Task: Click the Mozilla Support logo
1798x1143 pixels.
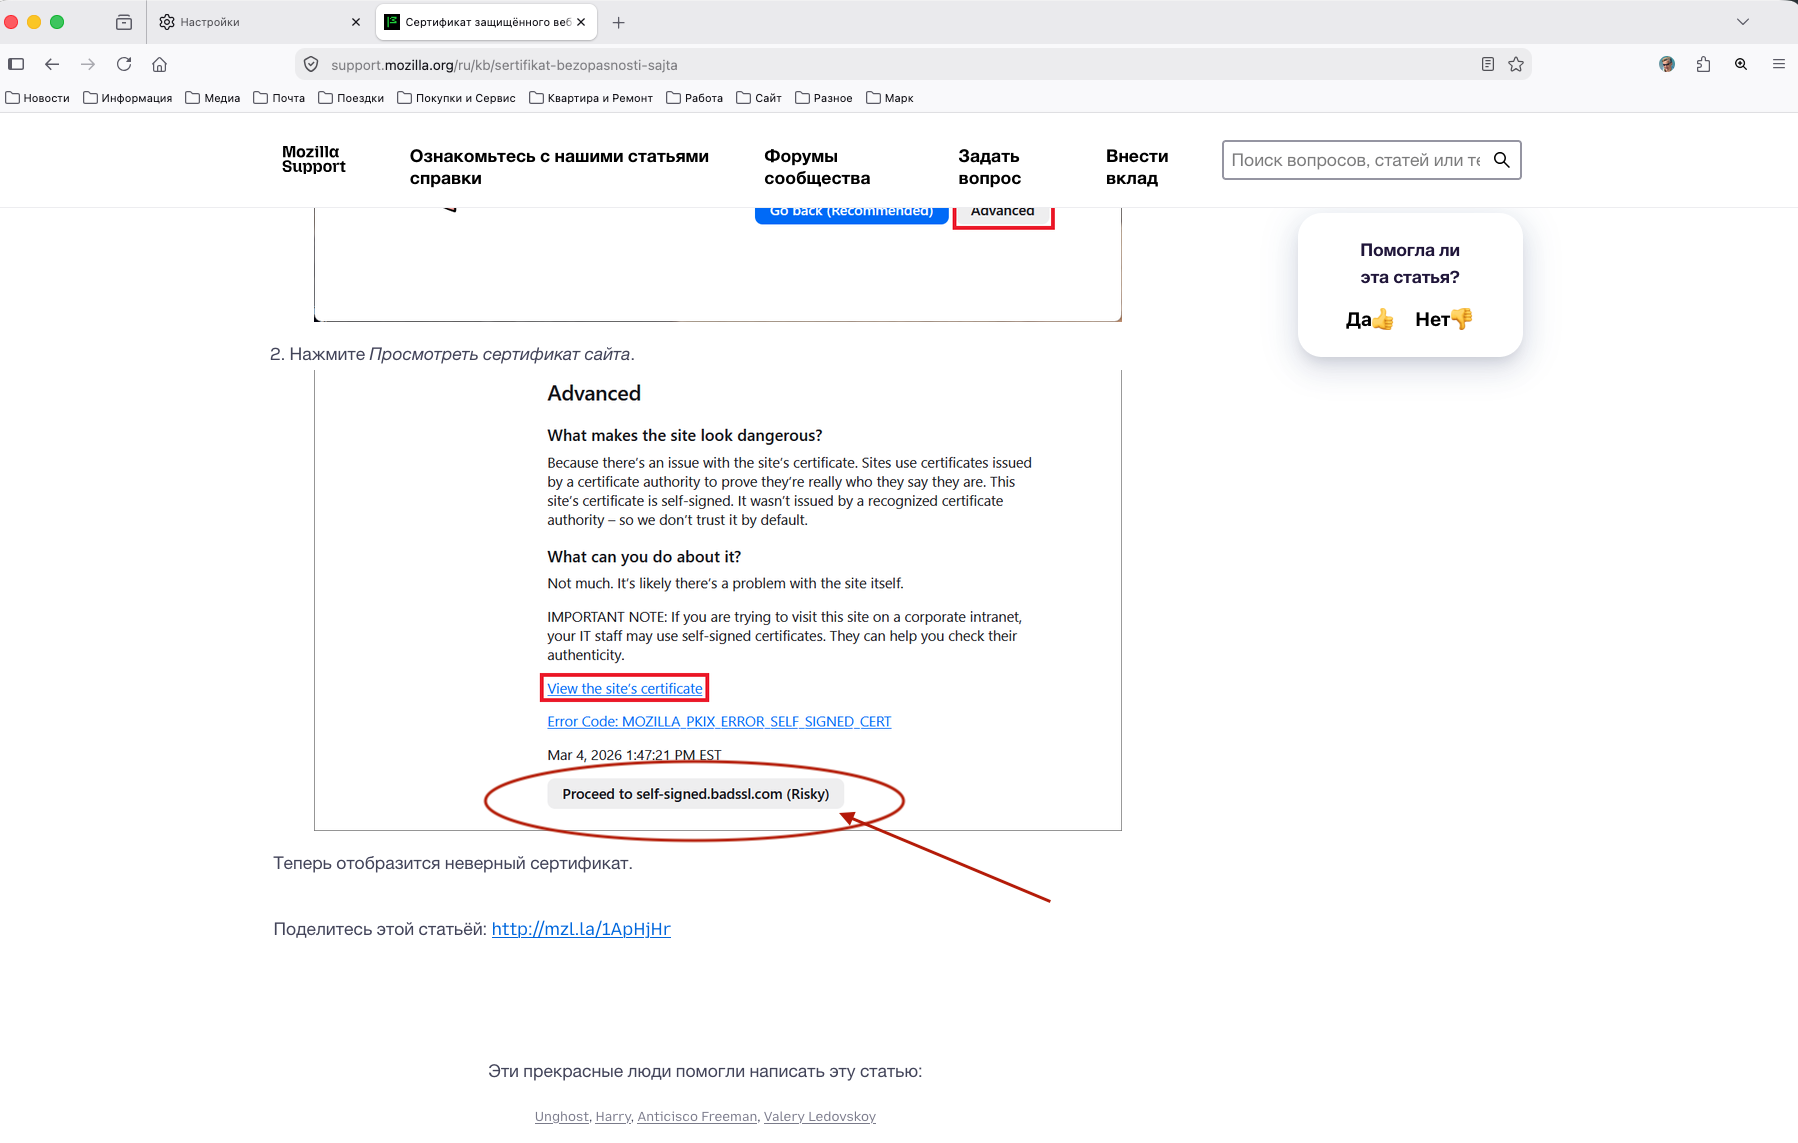Action: [x=314, y=159]
